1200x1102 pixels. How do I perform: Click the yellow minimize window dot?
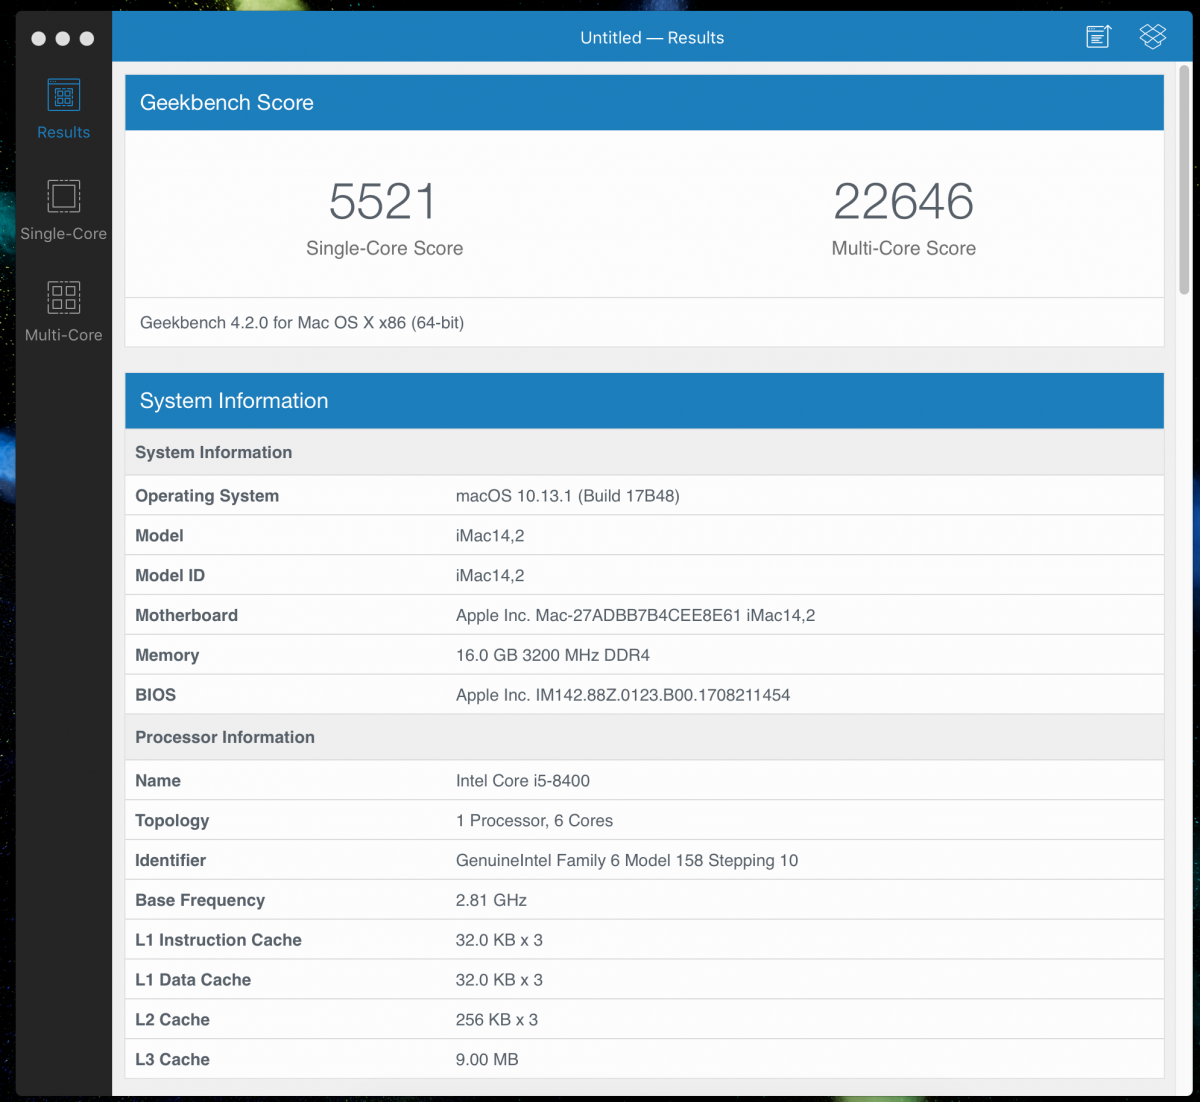[62, 38]
